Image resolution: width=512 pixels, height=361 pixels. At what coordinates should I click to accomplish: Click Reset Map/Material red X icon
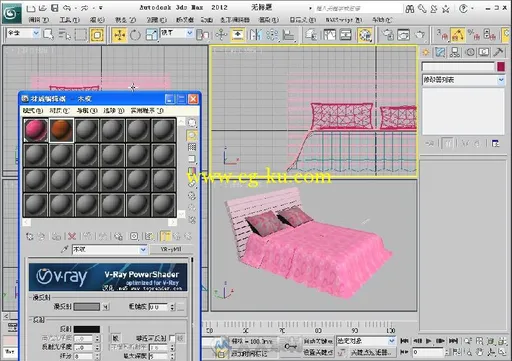point(72,236)
